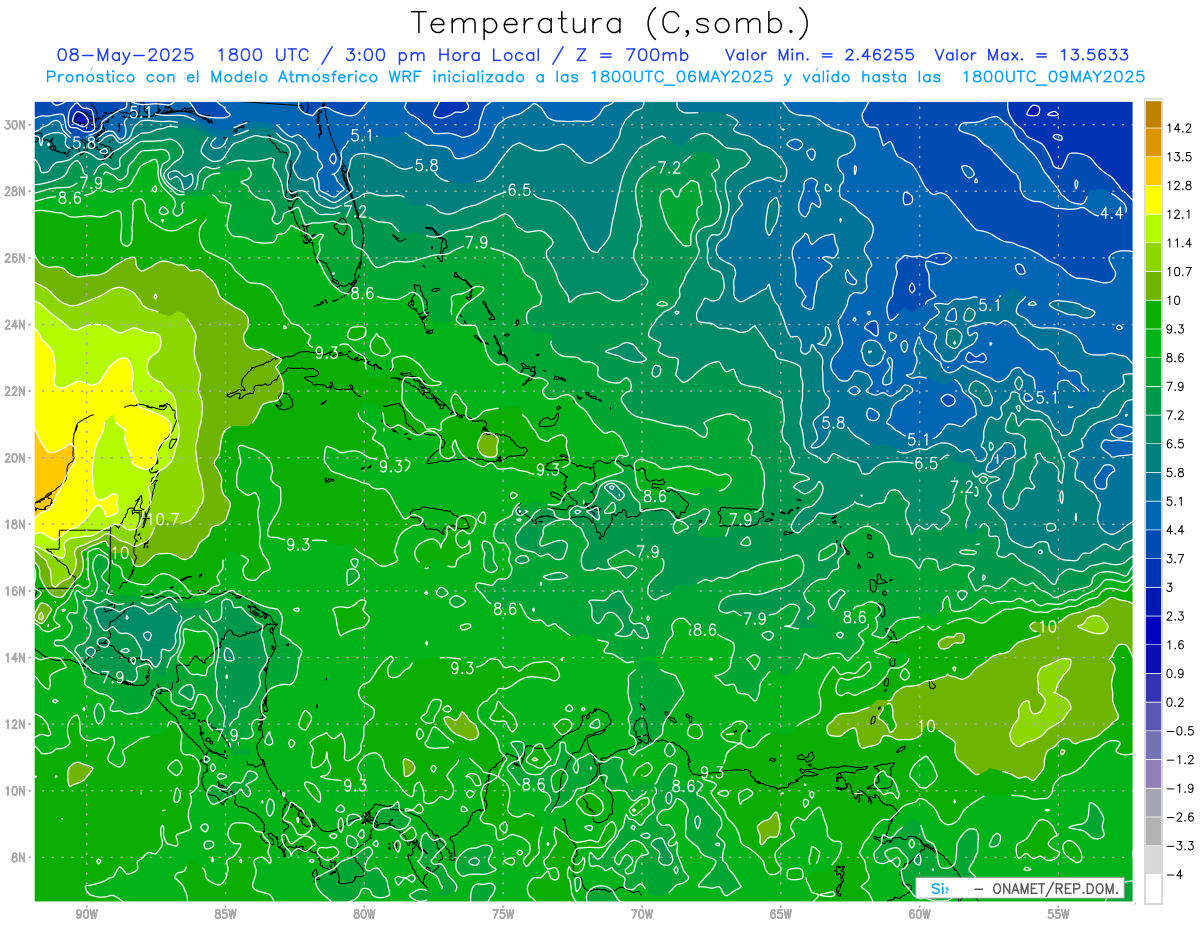Click the "4.4" contour label on the map

click(1112, 213)
